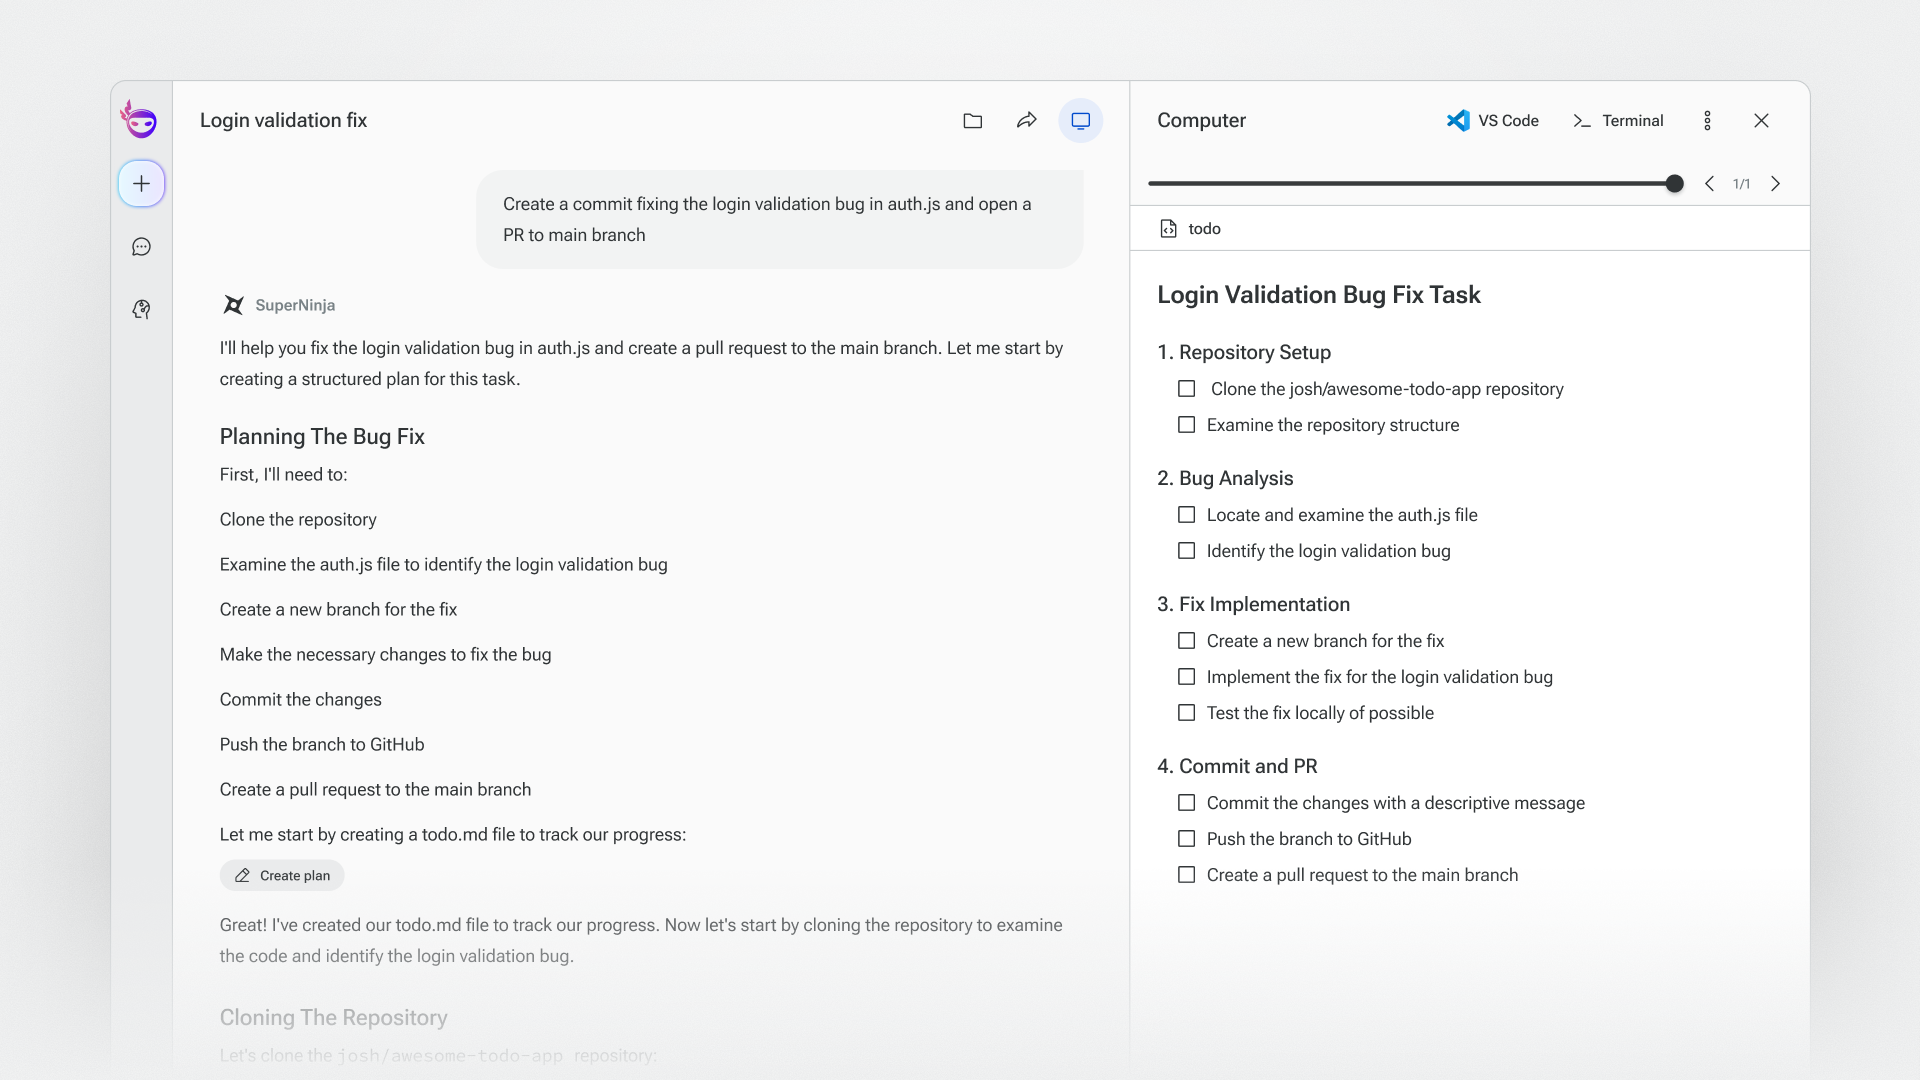This screenshot has width=1920, height=1080.
Task: Toggle the computer monitor view icon
Action: tap(1080, 121)
